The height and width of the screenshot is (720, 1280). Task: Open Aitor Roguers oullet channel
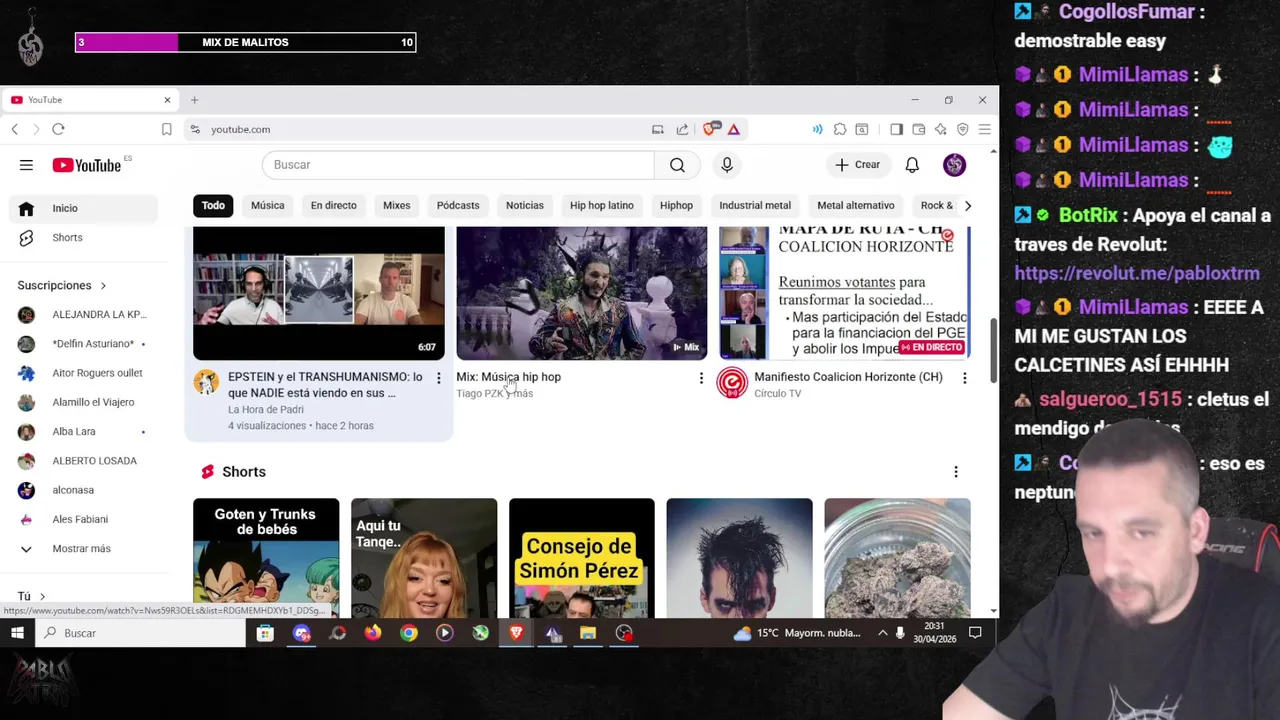(x=85, y=373)
